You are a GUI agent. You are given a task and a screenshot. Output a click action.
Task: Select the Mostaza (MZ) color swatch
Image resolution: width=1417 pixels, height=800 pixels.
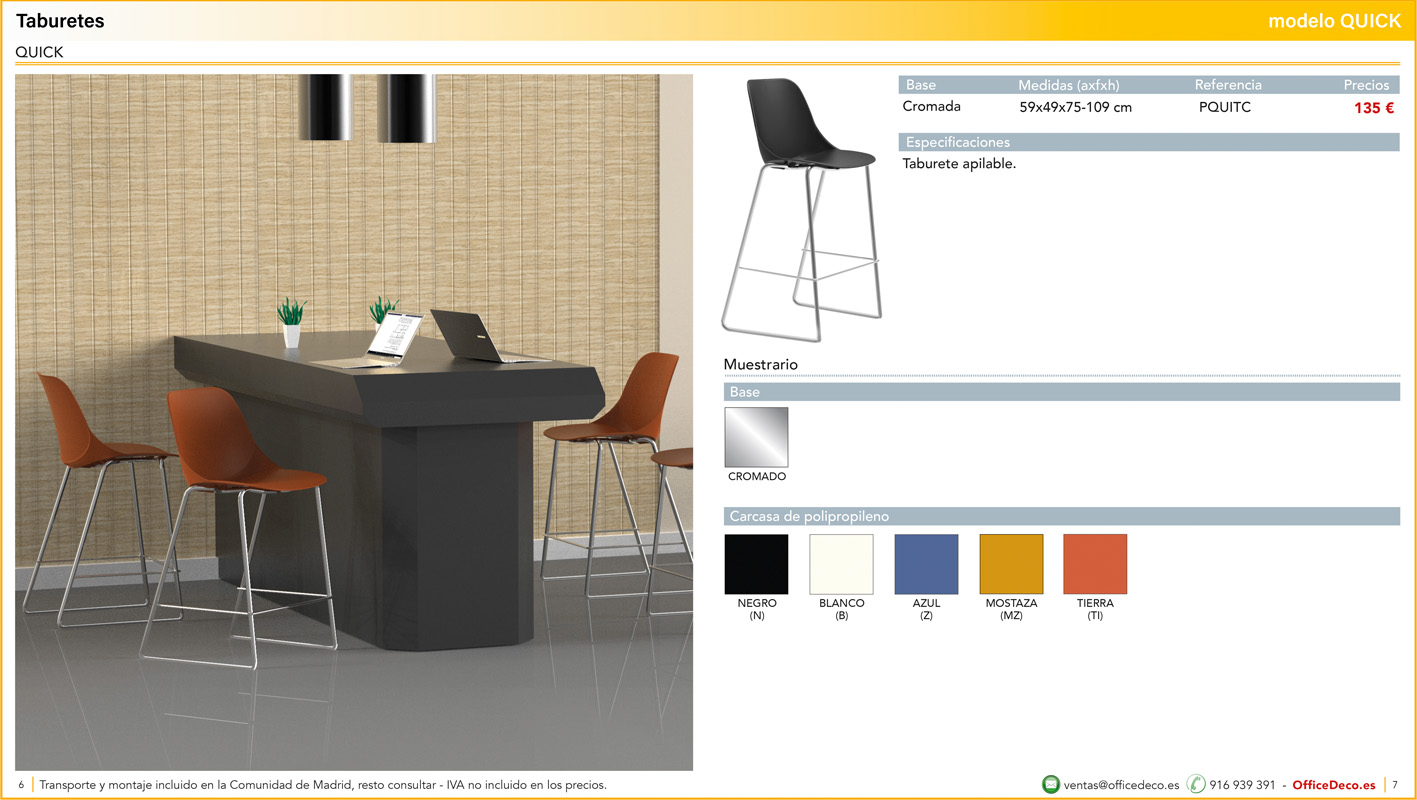coord(1011,564)
